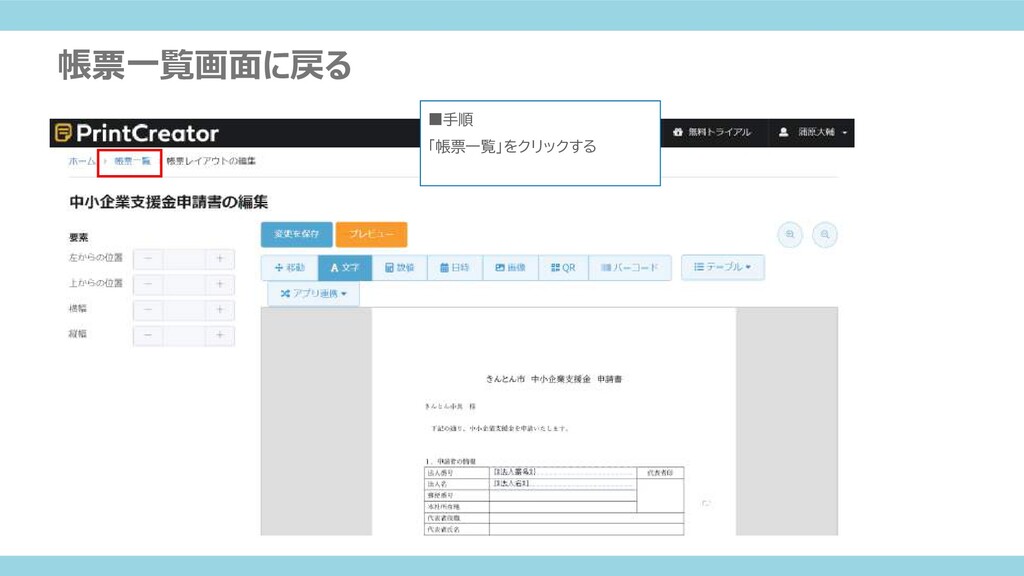
Task: Click the 本社所在地 row label
Action: pos(443,507)
